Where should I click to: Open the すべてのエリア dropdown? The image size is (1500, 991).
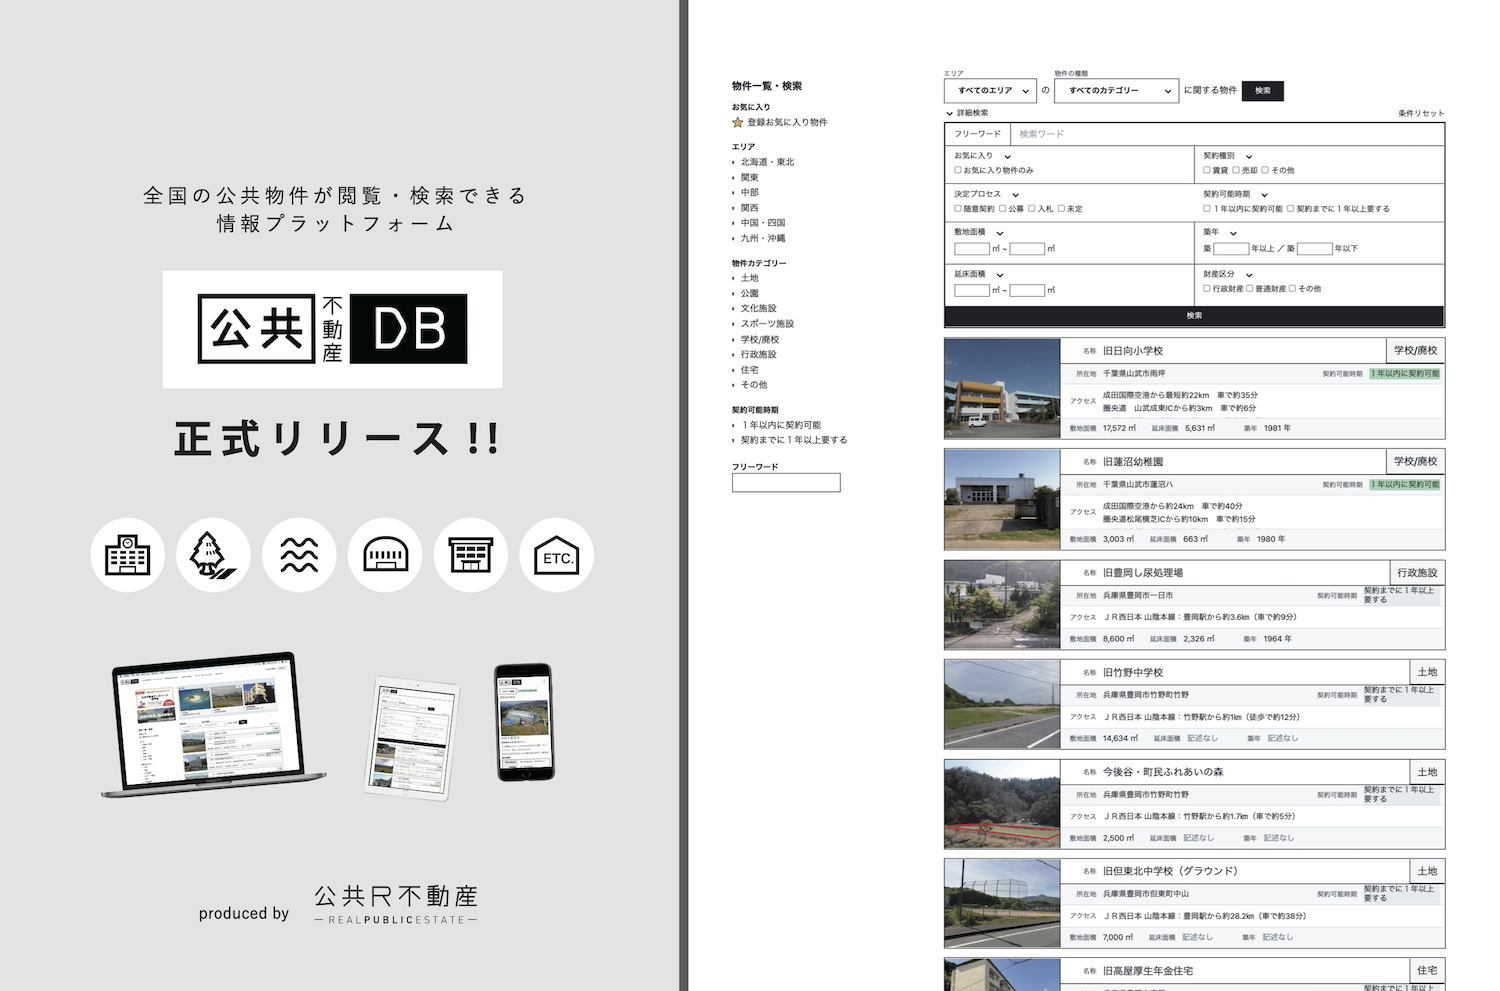tap(990, 91)
